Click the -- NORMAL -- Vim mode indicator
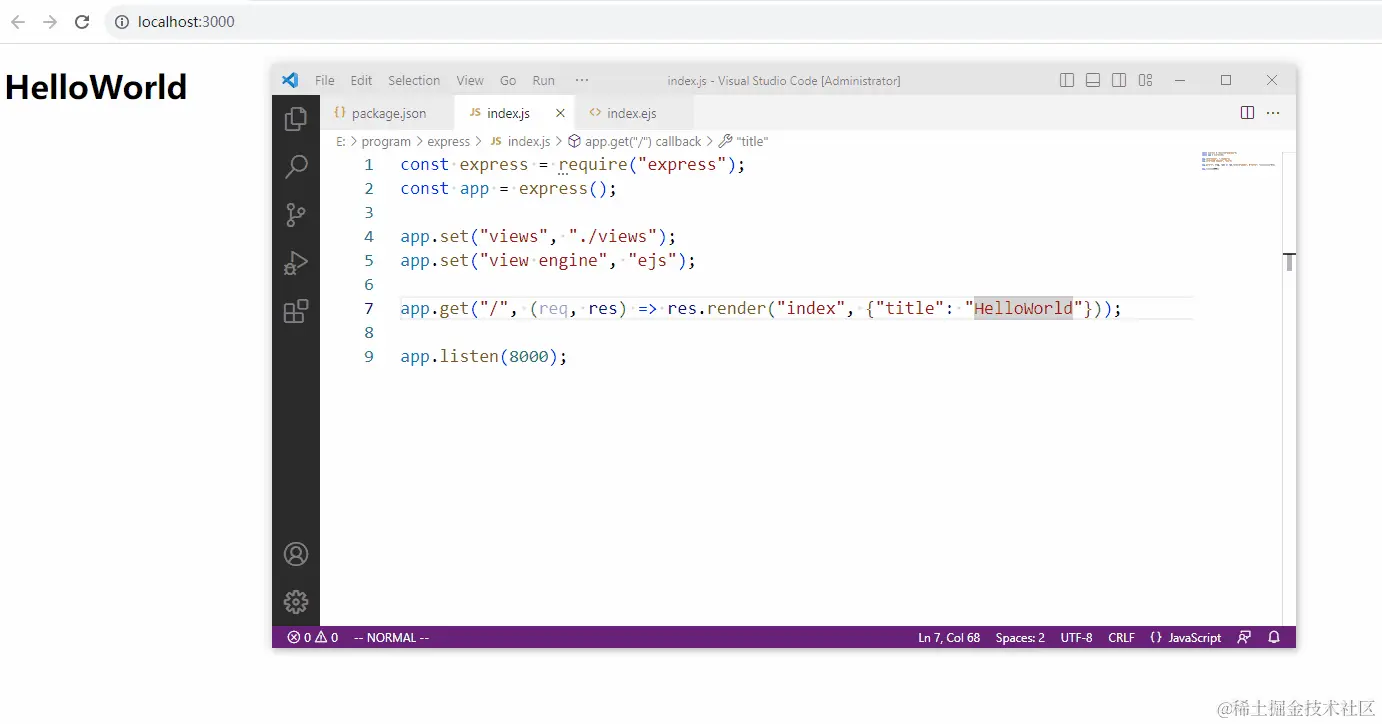Screen dimensions: 1382x724 391,637
